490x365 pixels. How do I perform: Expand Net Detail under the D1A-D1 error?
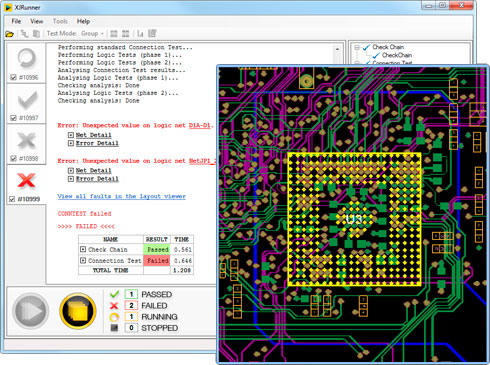click(71, 135)
